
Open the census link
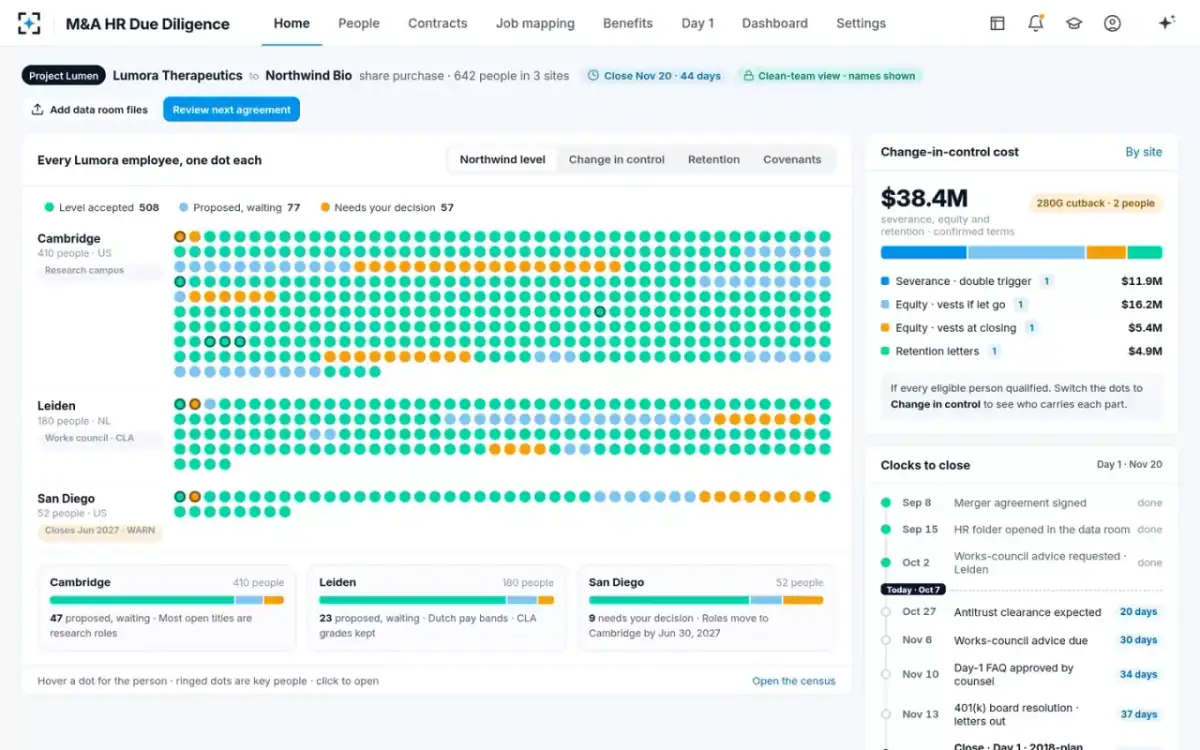[794, 681]
